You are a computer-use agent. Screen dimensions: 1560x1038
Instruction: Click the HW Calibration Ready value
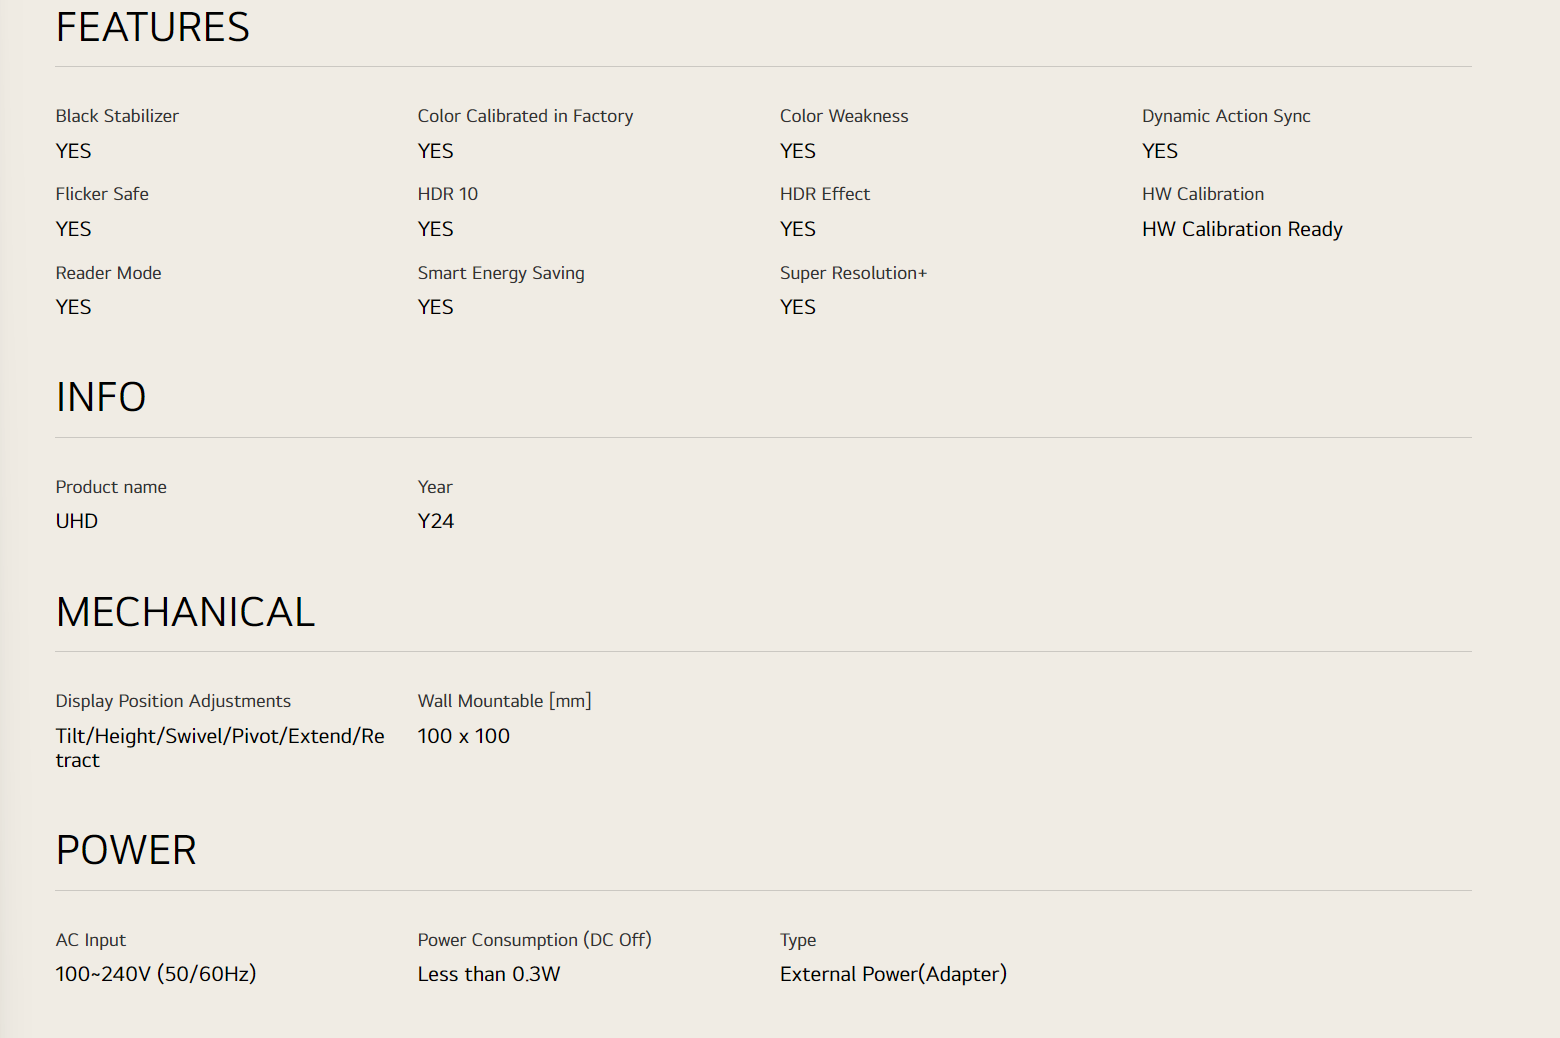[1242, 229]
